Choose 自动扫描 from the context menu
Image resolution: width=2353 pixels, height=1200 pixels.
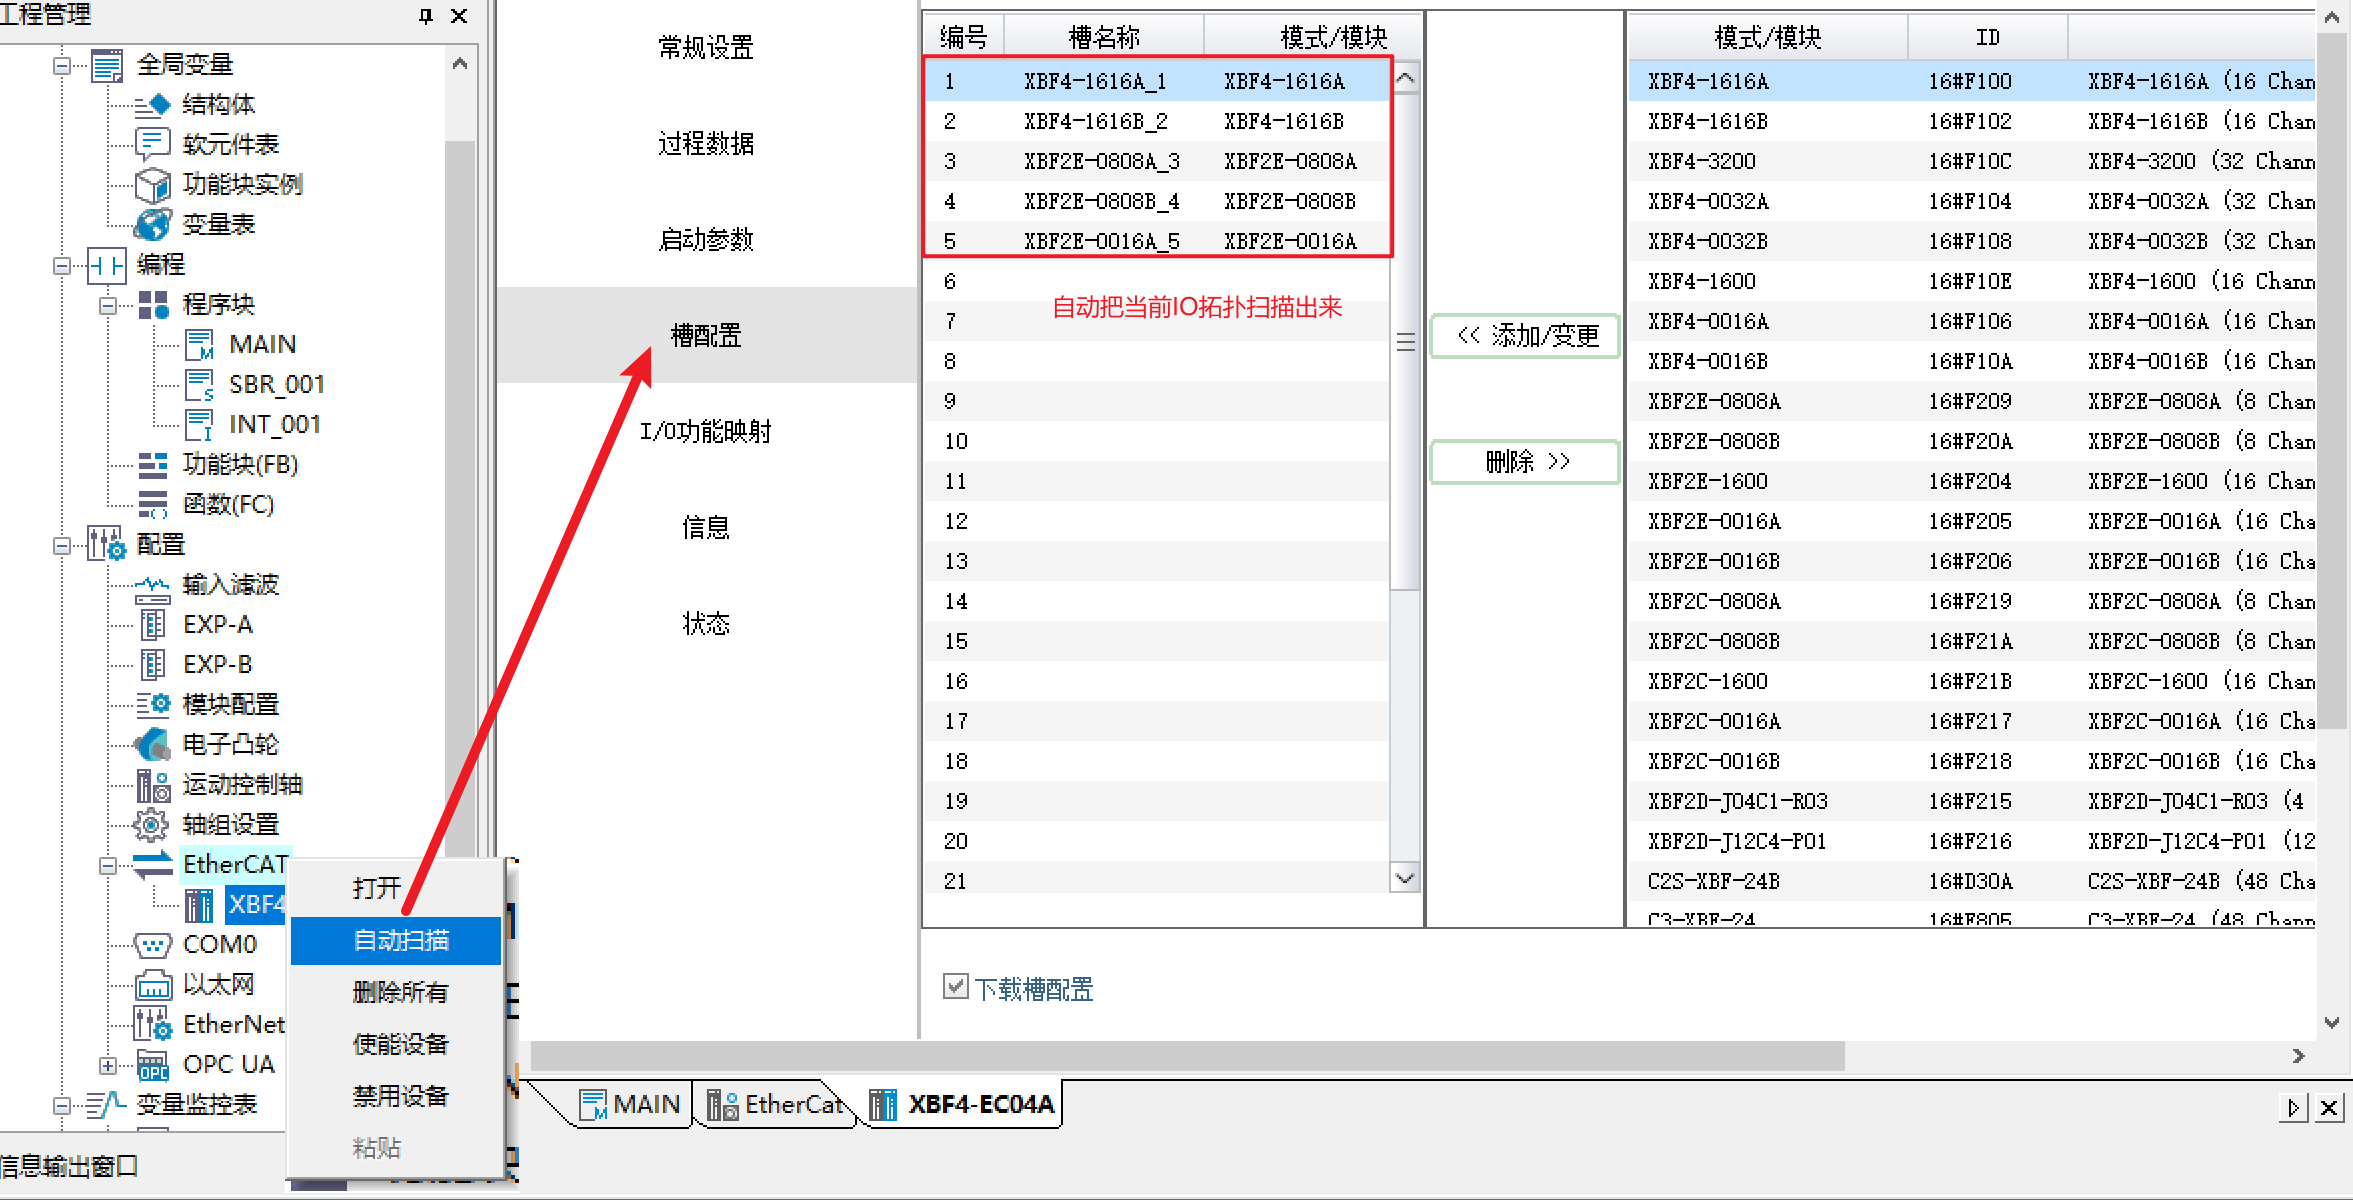click(x=400, y=940)
